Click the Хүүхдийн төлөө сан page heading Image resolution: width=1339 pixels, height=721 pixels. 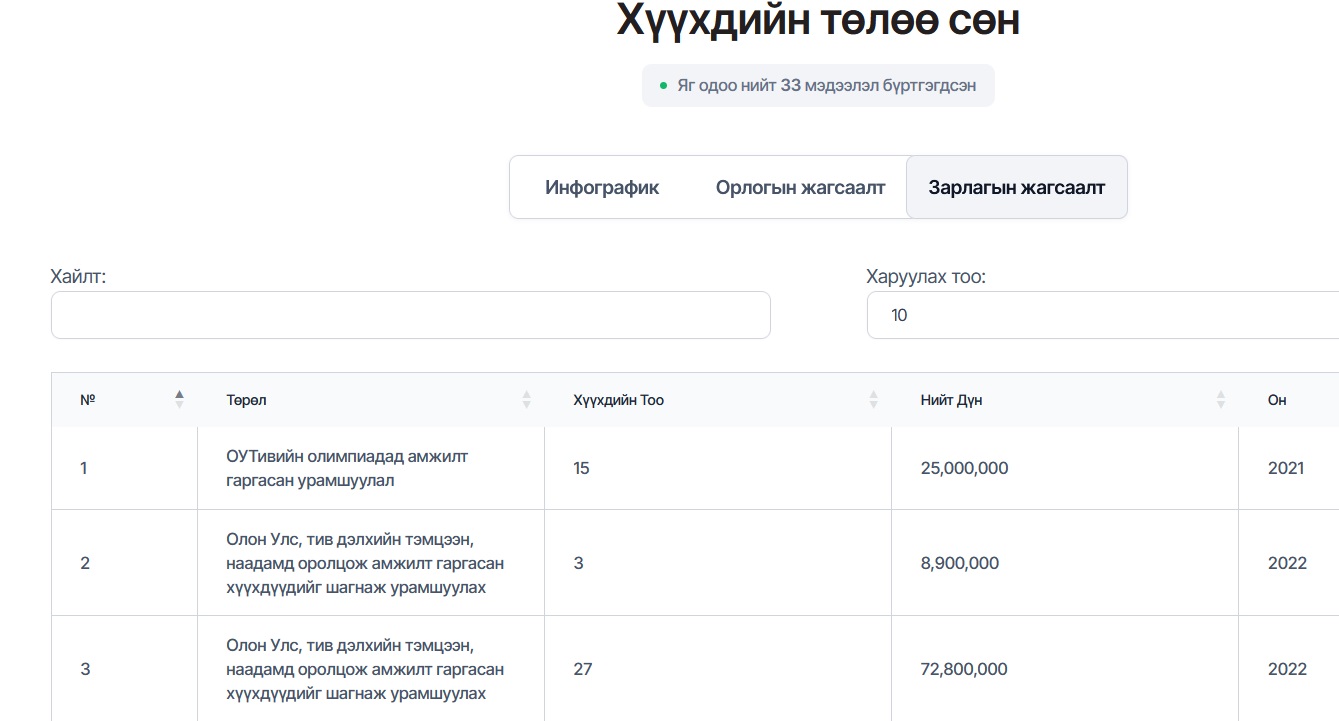tap(818, 20)
